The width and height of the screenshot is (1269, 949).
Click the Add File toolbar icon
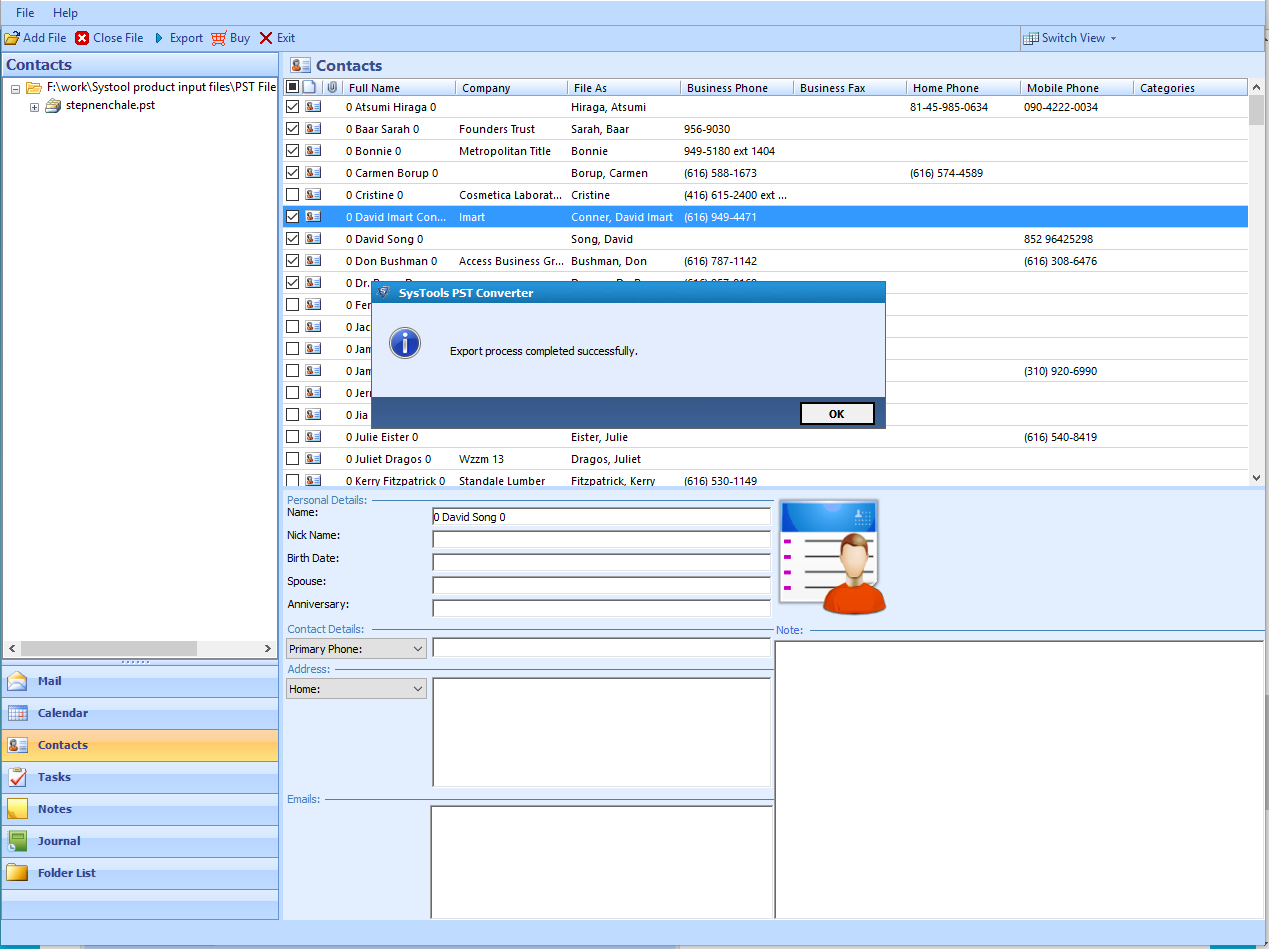12,38
